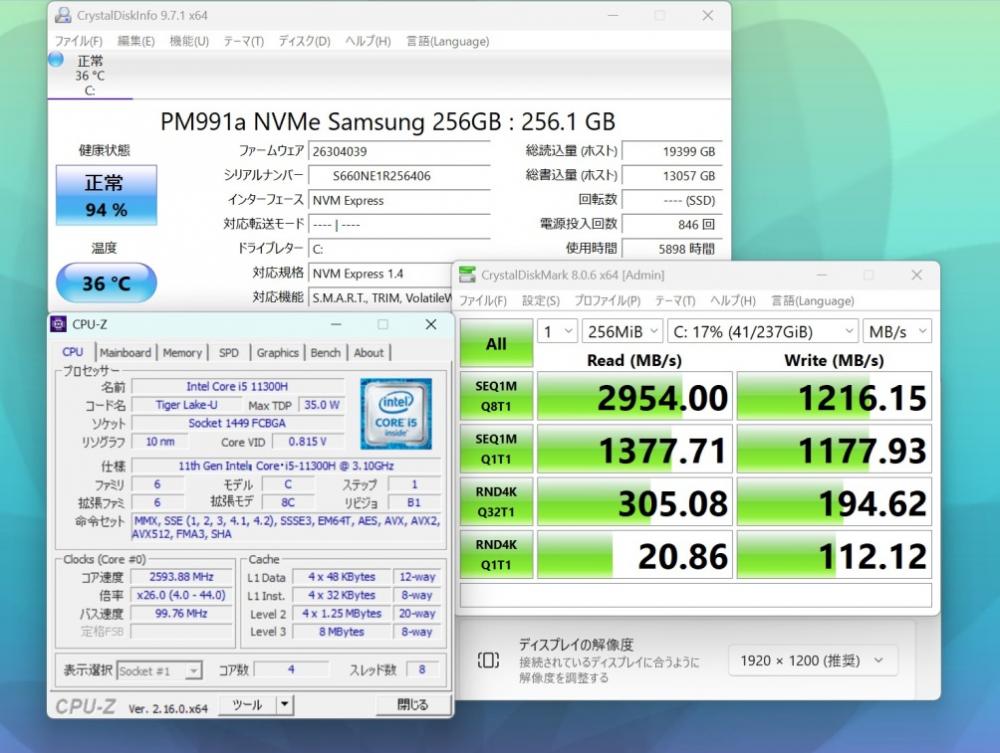This screenshot has width=1000, height=753.
Task: Open the test count dropdown showing 1
Action: point(557,332)
